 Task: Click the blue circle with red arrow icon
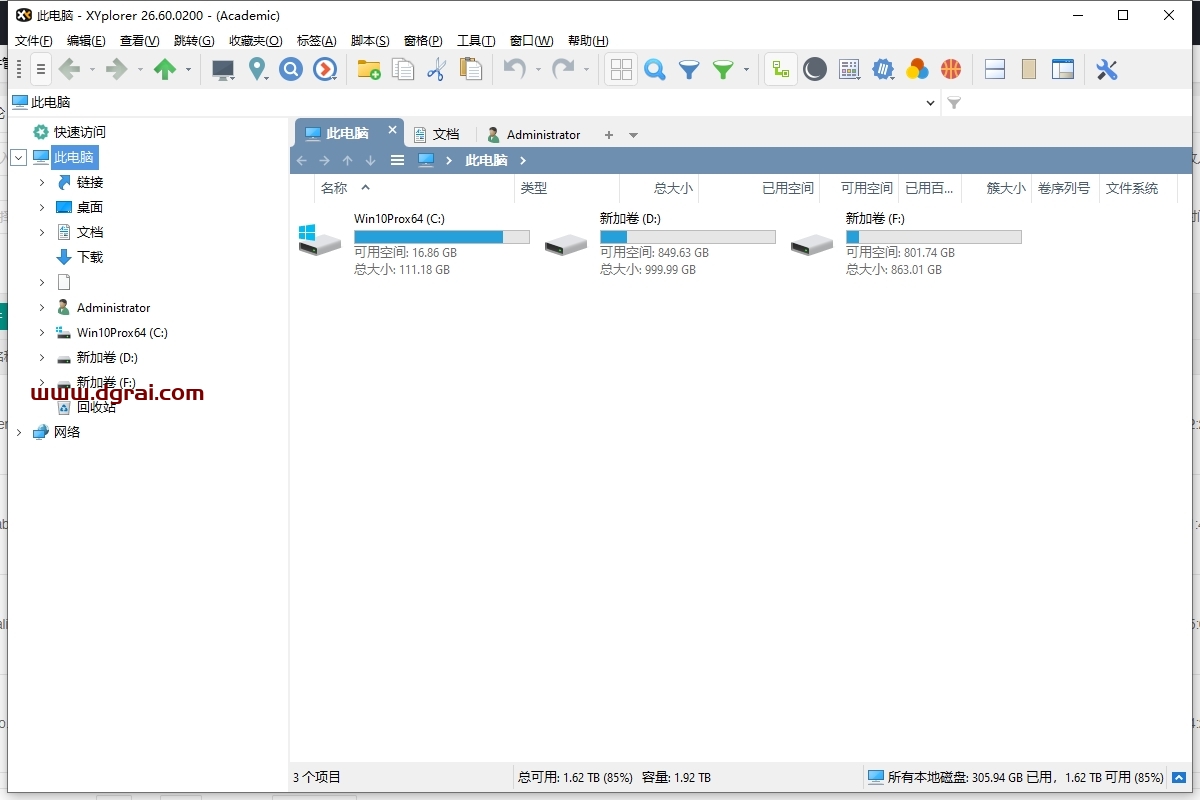pos(325,70)
